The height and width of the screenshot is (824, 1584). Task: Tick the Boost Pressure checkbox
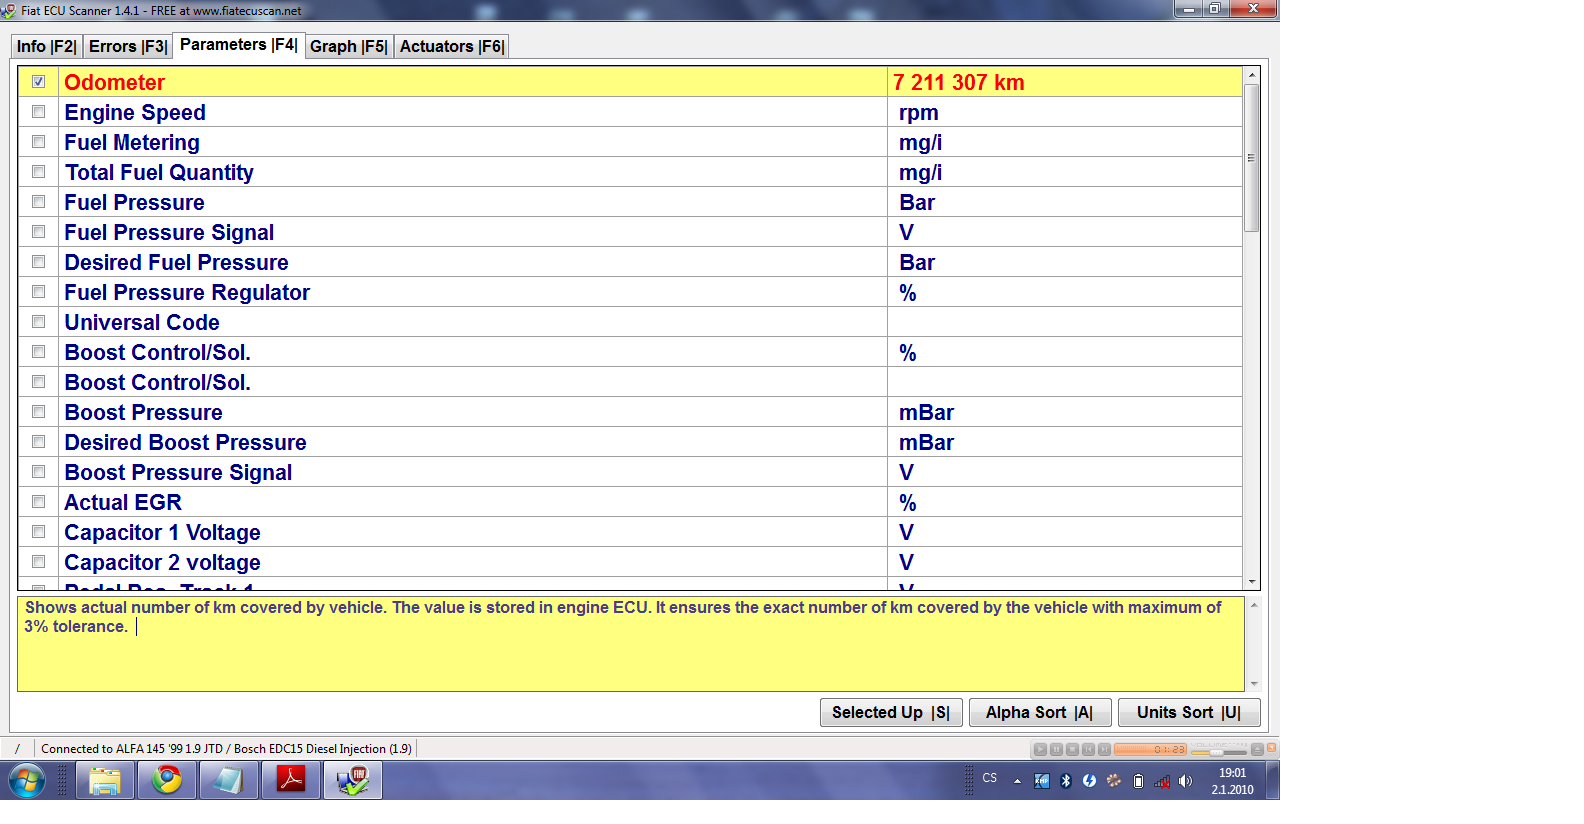(x=38, y=412)
